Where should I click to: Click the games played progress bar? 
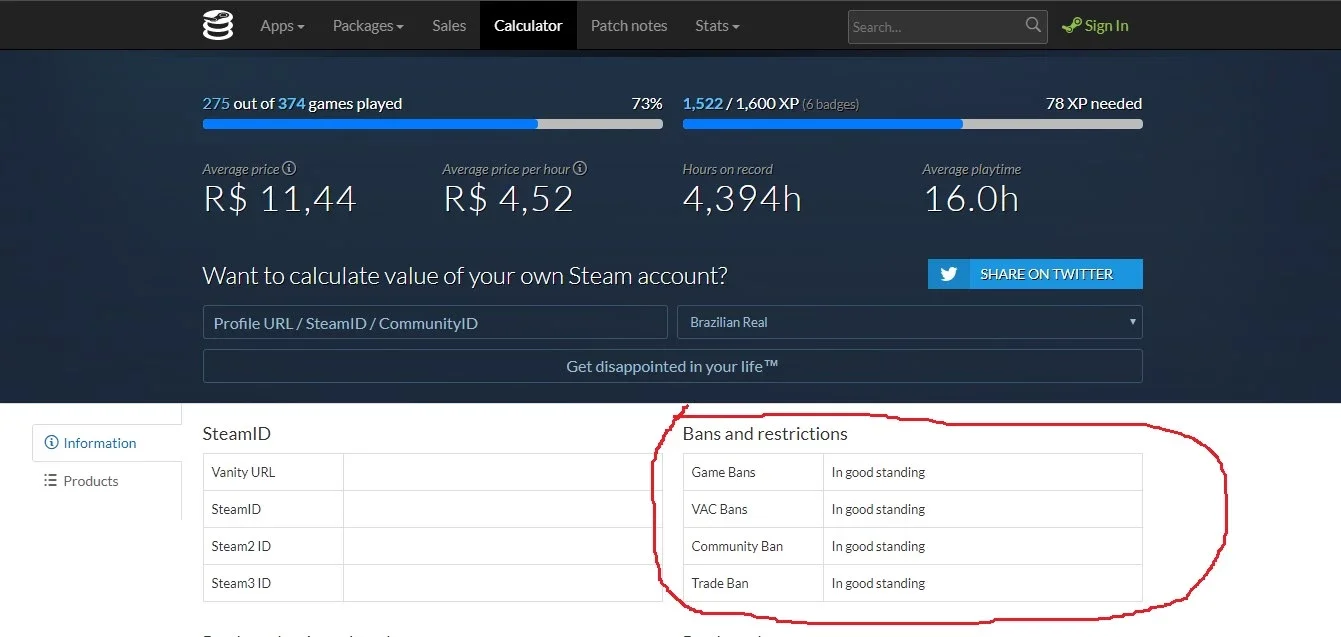click(432, 124)
